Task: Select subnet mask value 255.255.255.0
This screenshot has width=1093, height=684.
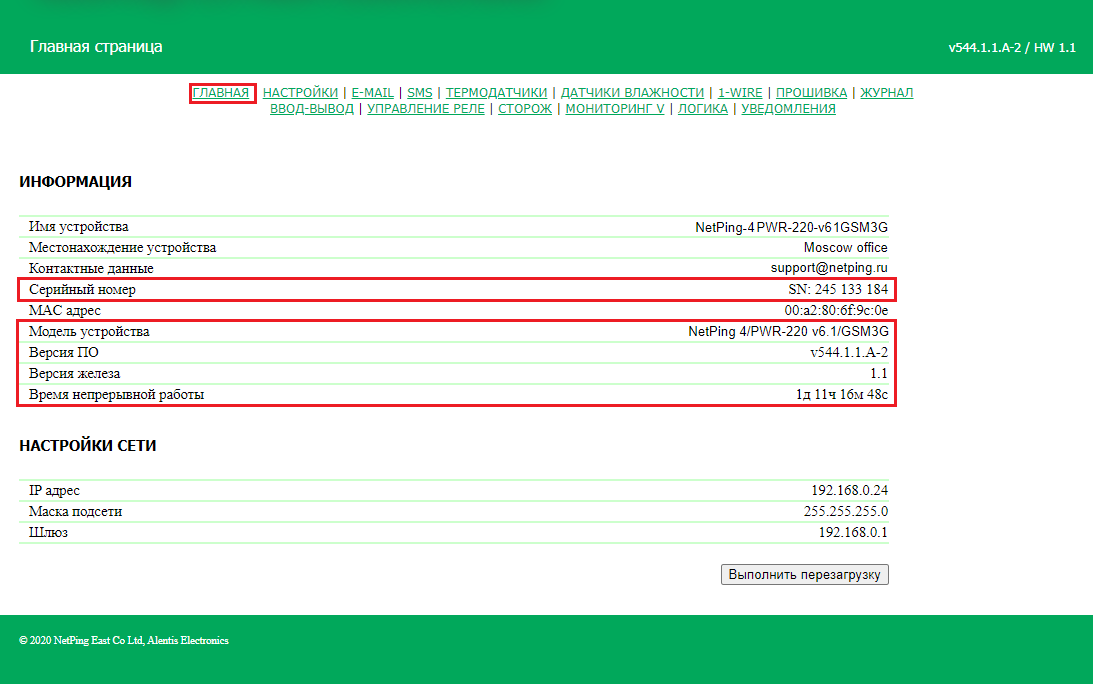Action: coord(846,511)
